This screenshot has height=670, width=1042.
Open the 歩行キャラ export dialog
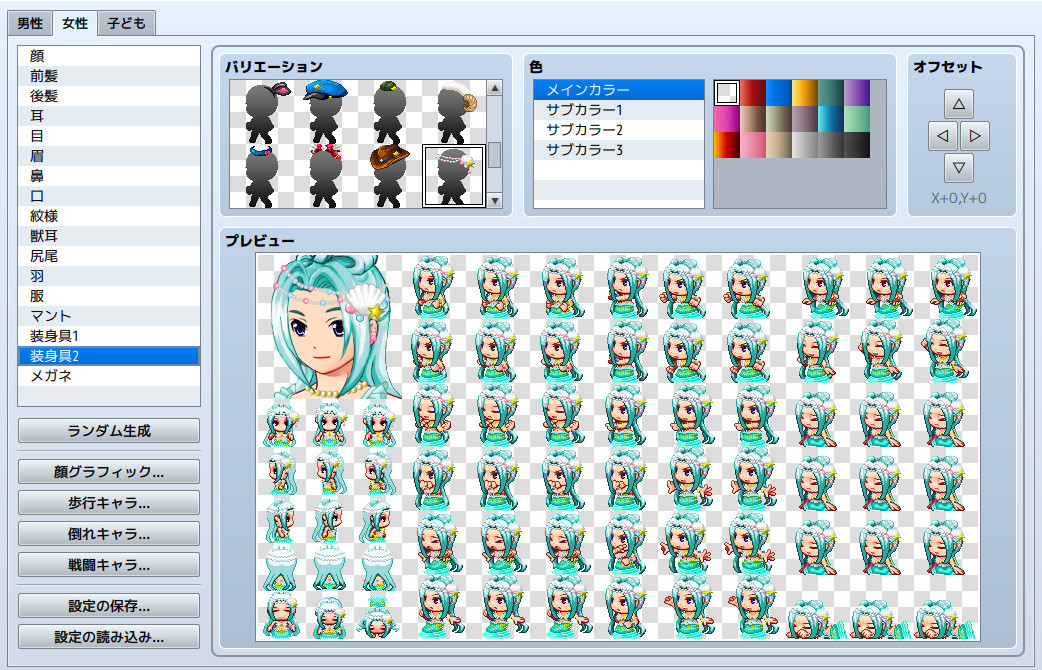coord(108,503)
